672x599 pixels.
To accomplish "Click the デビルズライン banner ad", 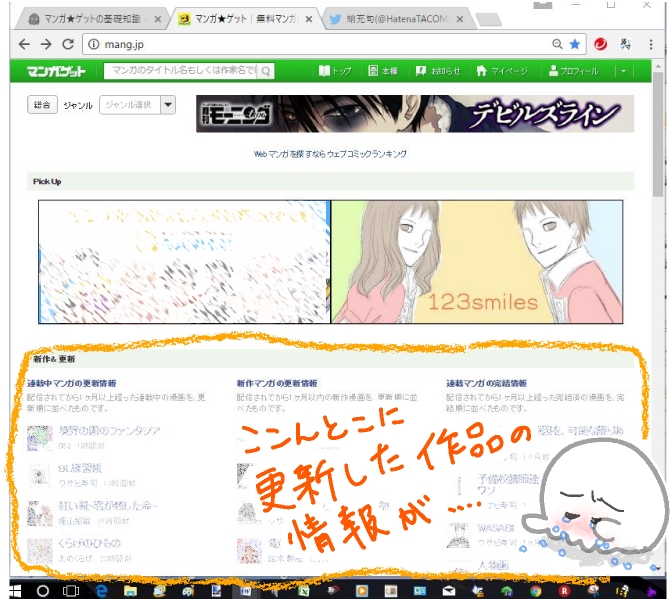I will (x=415, y=114).
